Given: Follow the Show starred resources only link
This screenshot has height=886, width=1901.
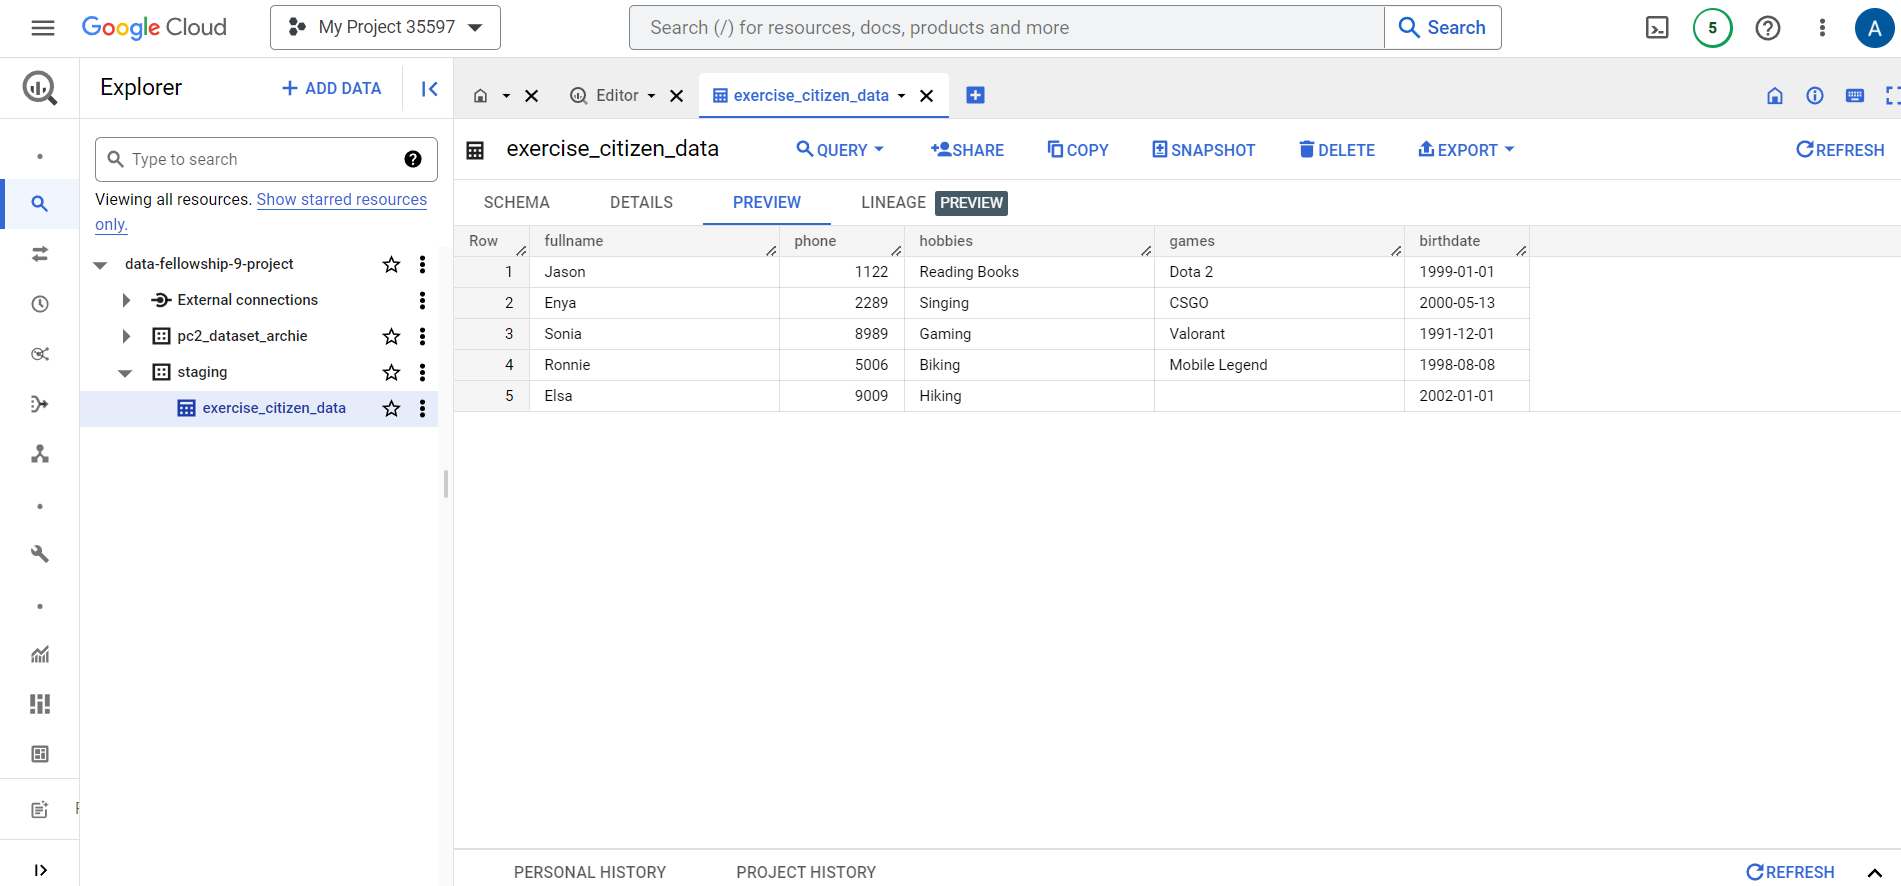Looking at the screenshot, I should pyautogui.click(x=261, y=212).
